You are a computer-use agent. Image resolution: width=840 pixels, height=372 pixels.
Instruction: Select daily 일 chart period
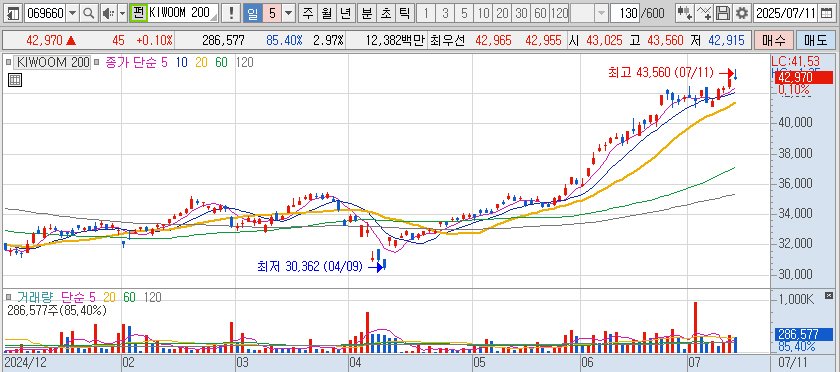(x=252, y=12)
